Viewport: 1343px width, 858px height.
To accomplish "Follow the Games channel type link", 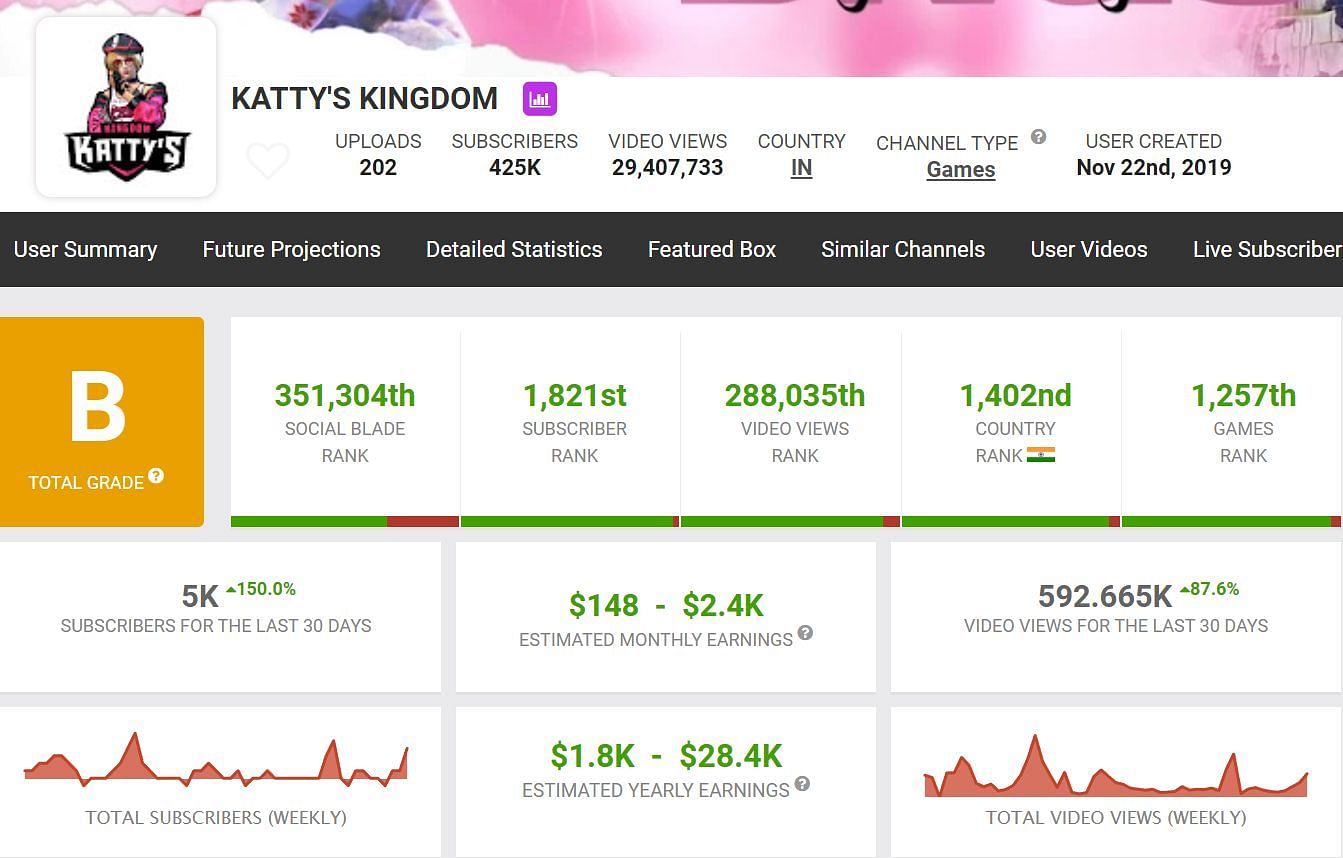I will pyautogui.click(x=961, y=170).
